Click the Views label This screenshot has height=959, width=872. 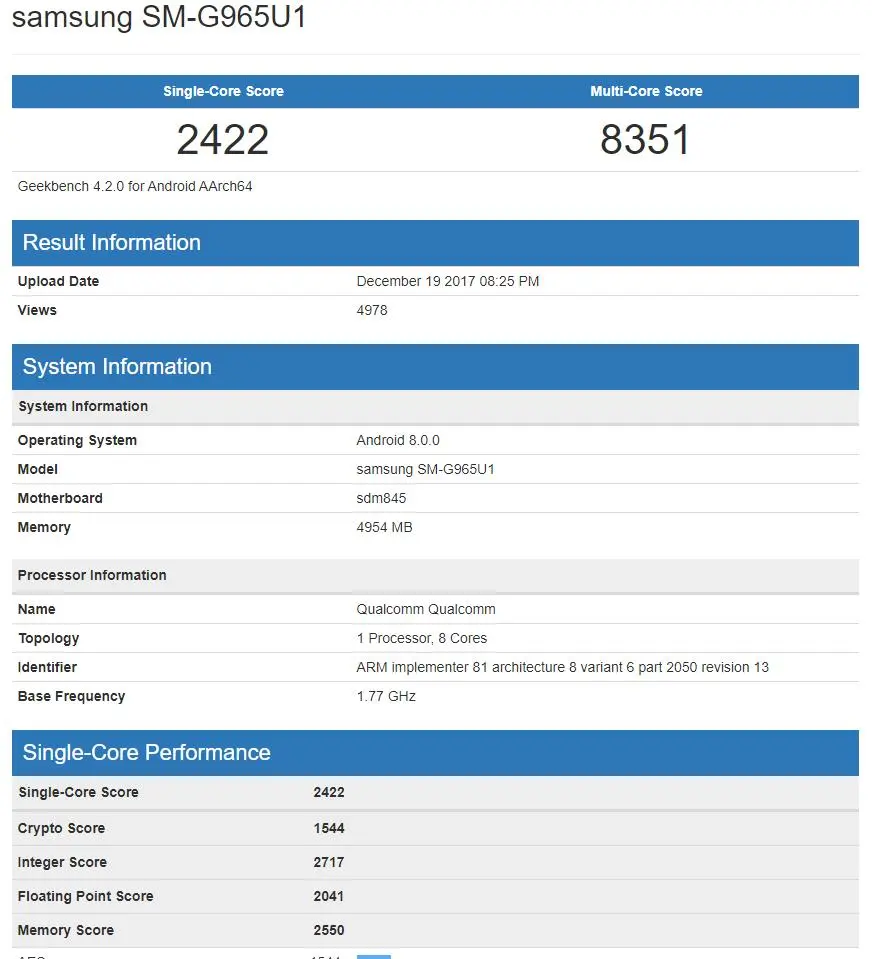coord(37,310)
